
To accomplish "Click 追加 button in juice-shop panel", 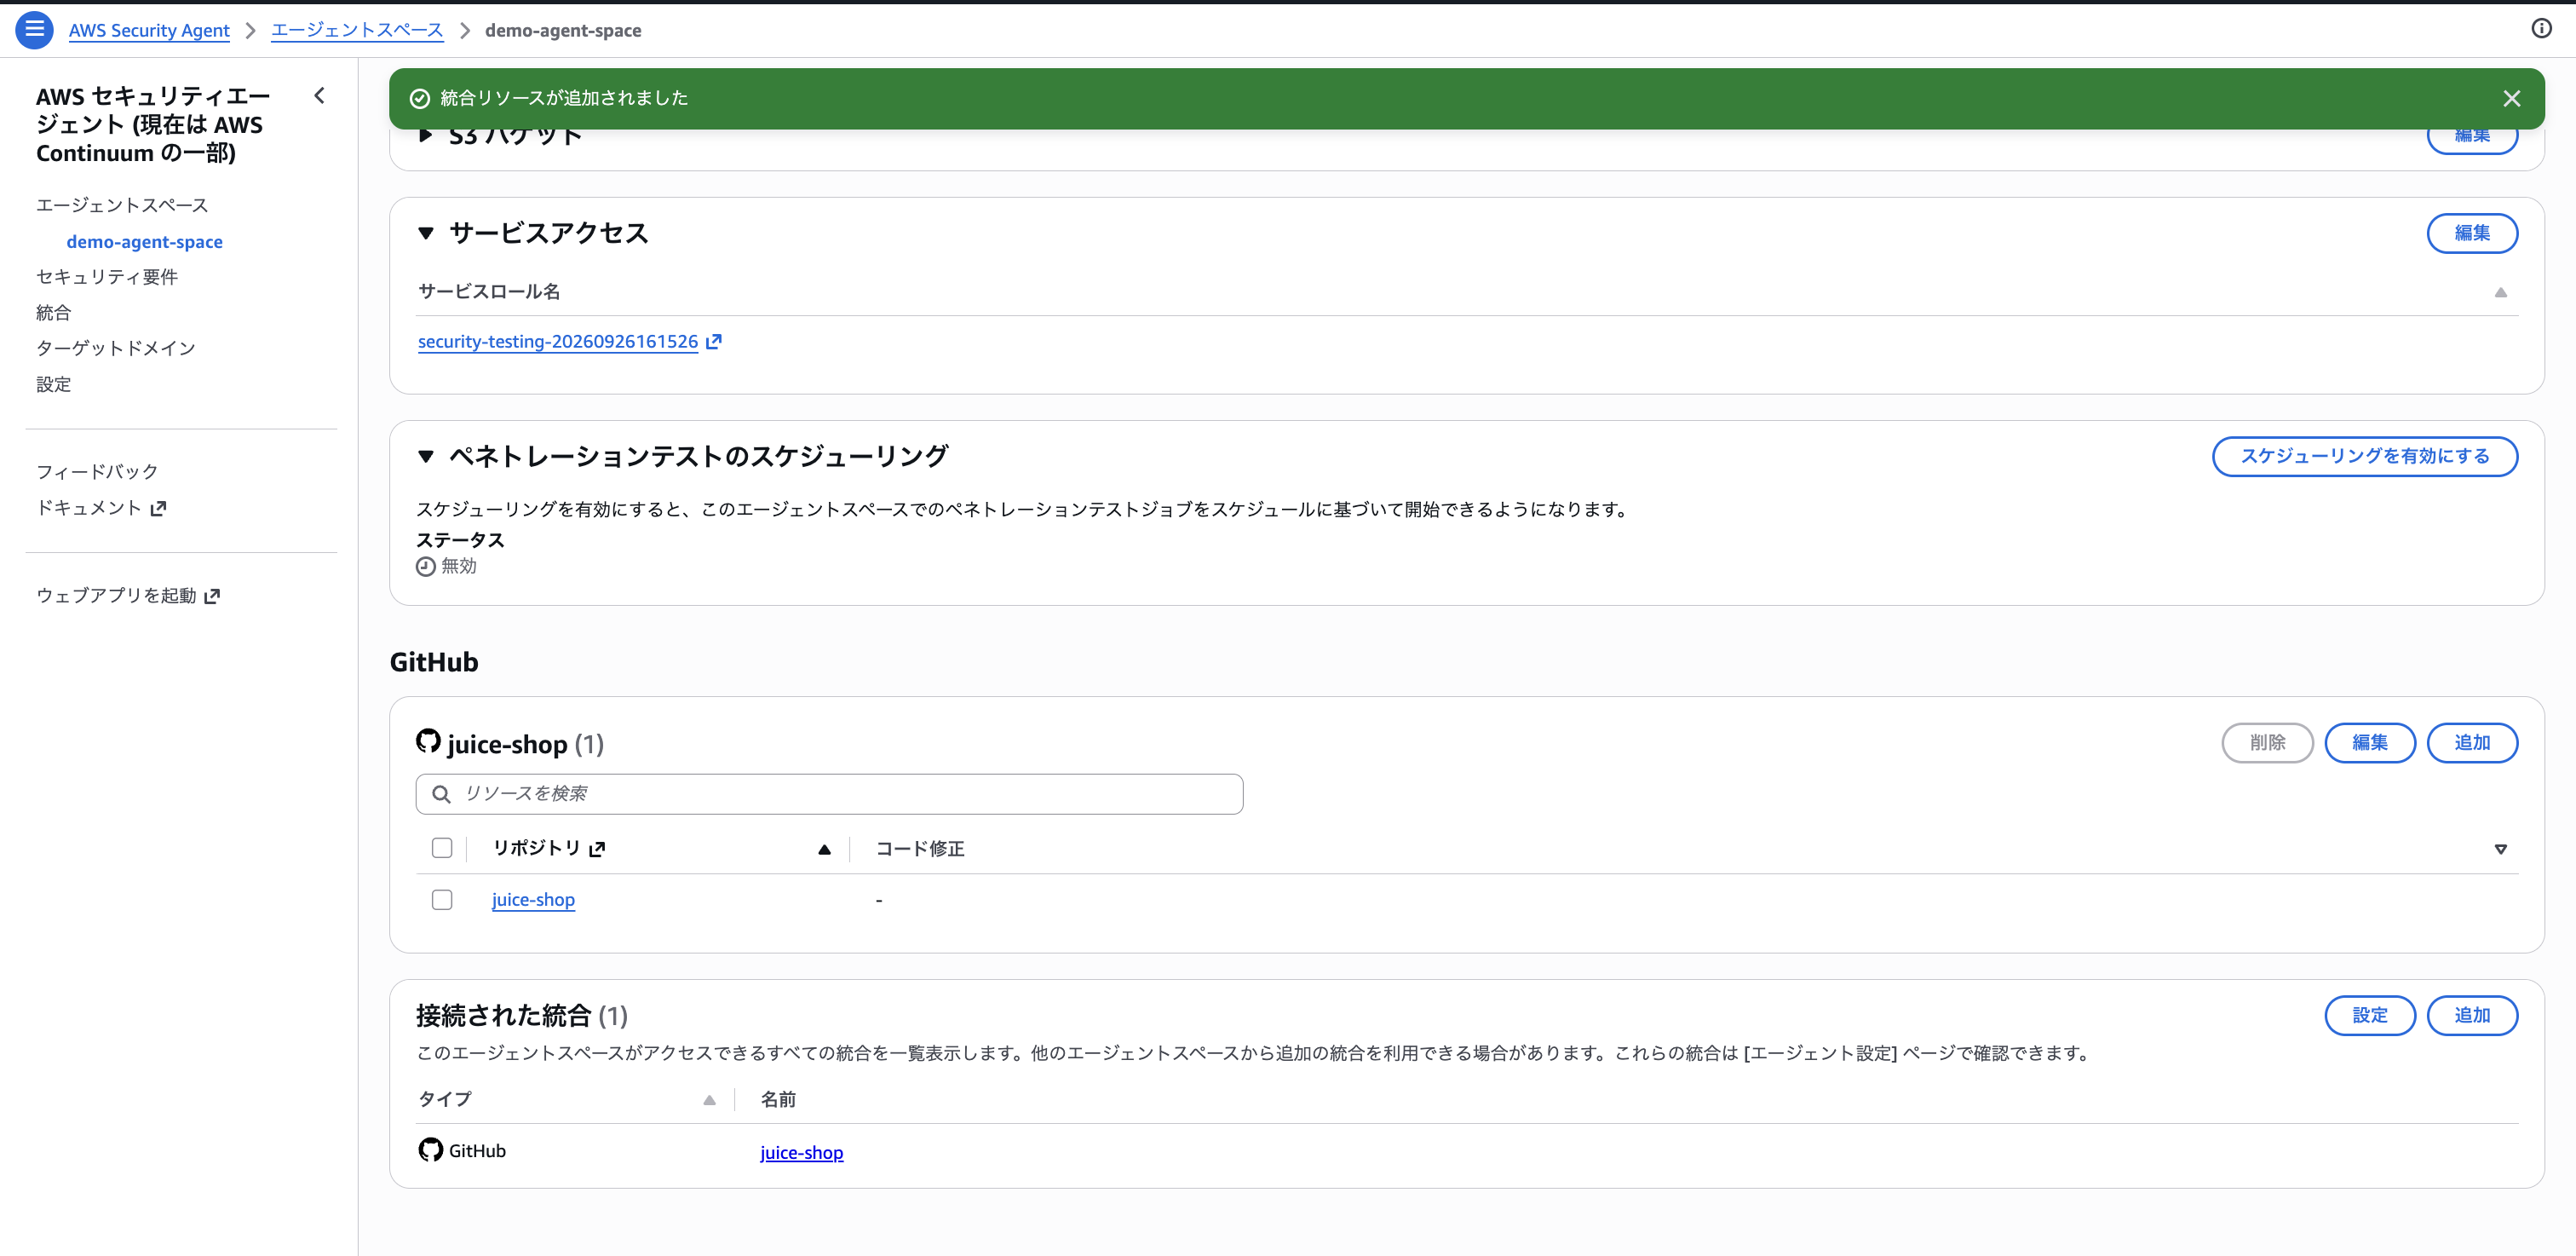I will pyautogui.click(x=2472, y=743).
